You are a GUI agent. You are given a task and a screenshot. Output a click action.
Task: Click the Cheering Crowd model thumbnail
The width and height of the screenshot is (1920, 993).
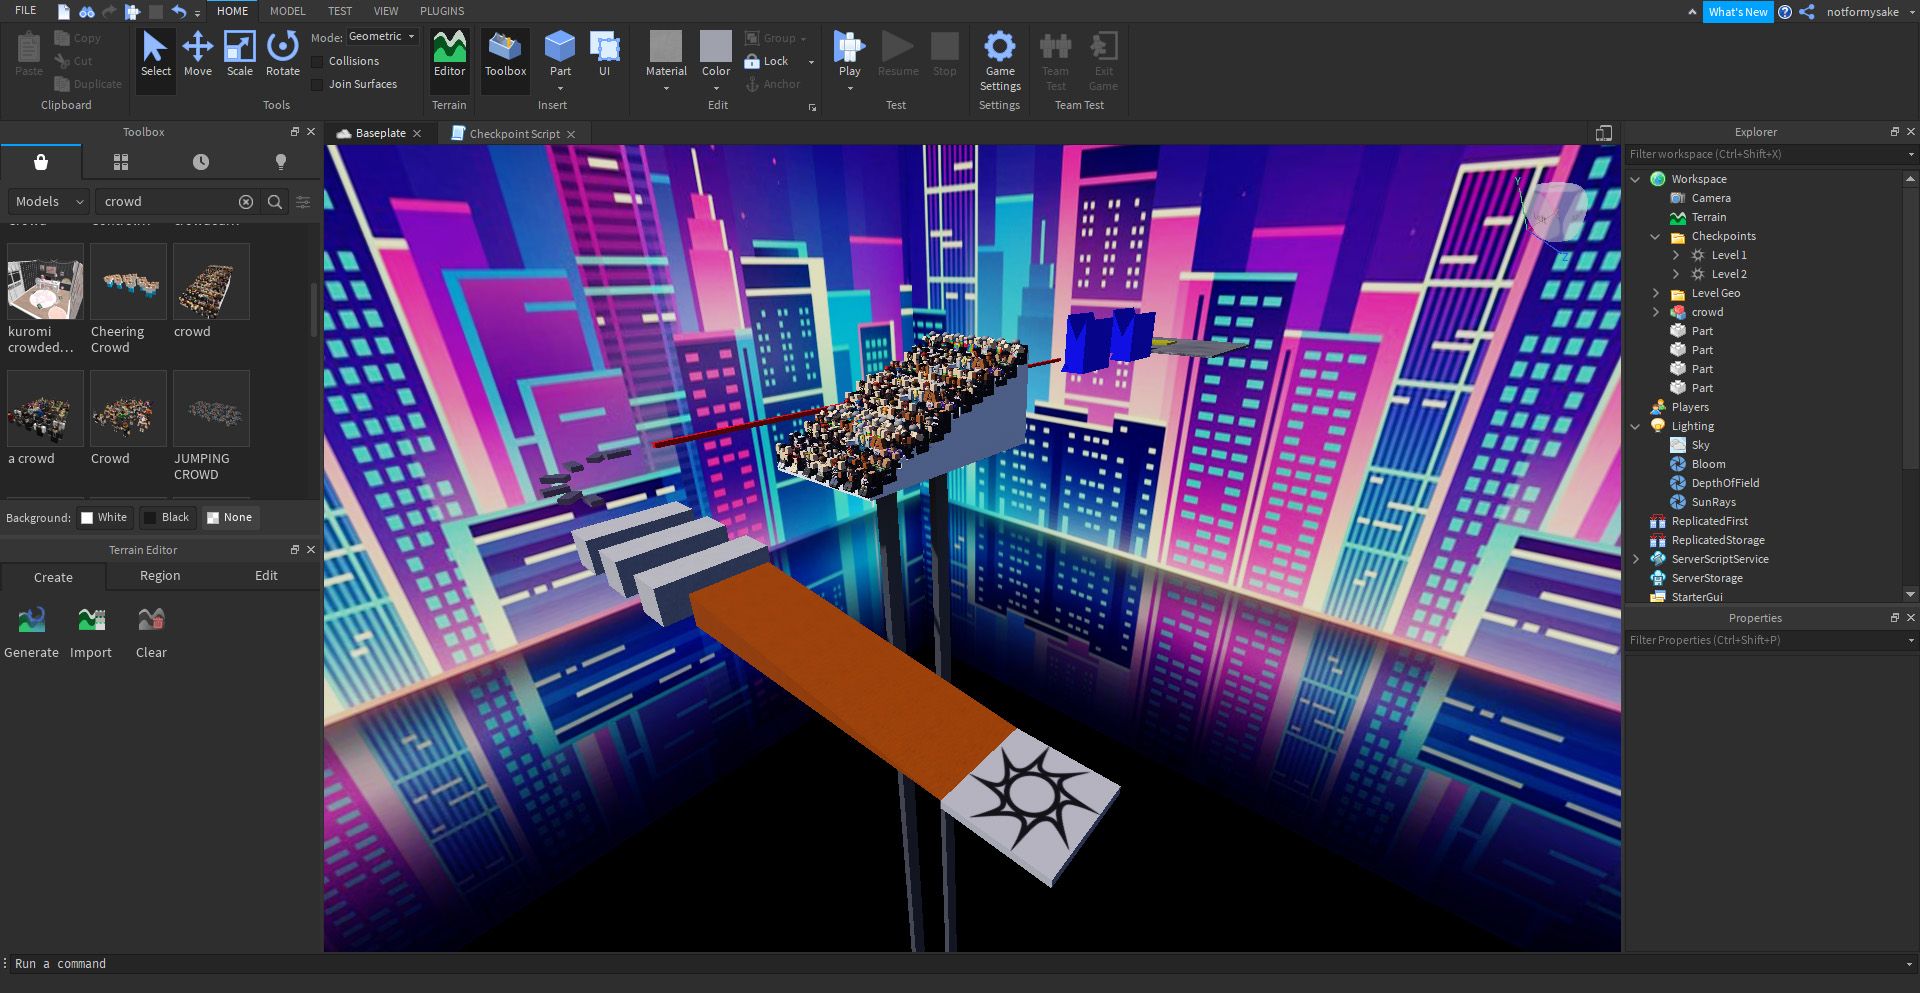point(128,282)
